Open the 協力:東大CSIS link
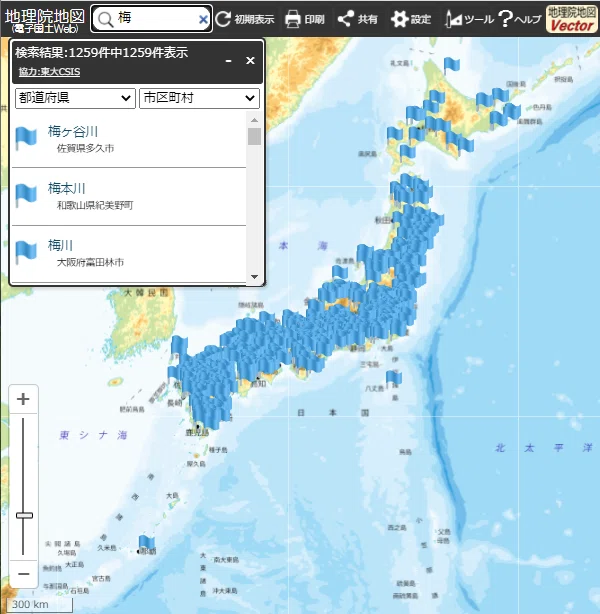 coord(49,72)
